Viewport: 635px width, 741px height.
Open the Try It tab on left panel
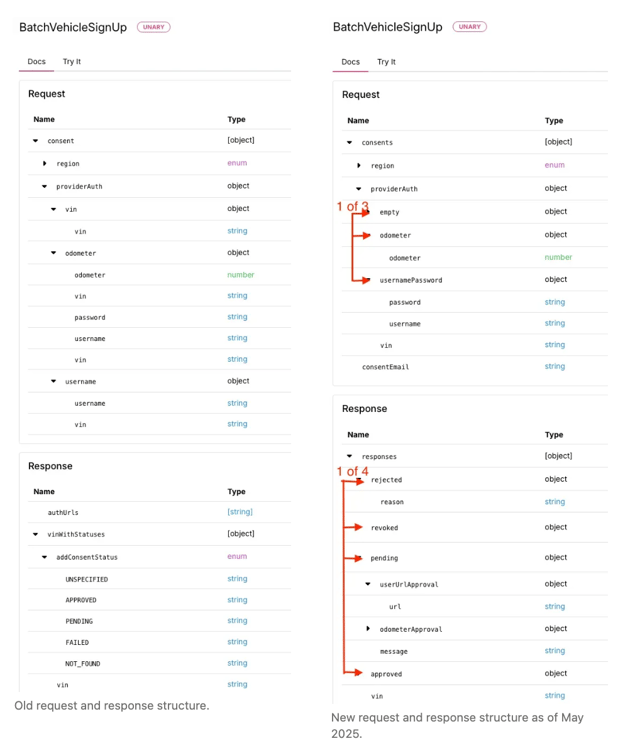(x=72, y=61)
